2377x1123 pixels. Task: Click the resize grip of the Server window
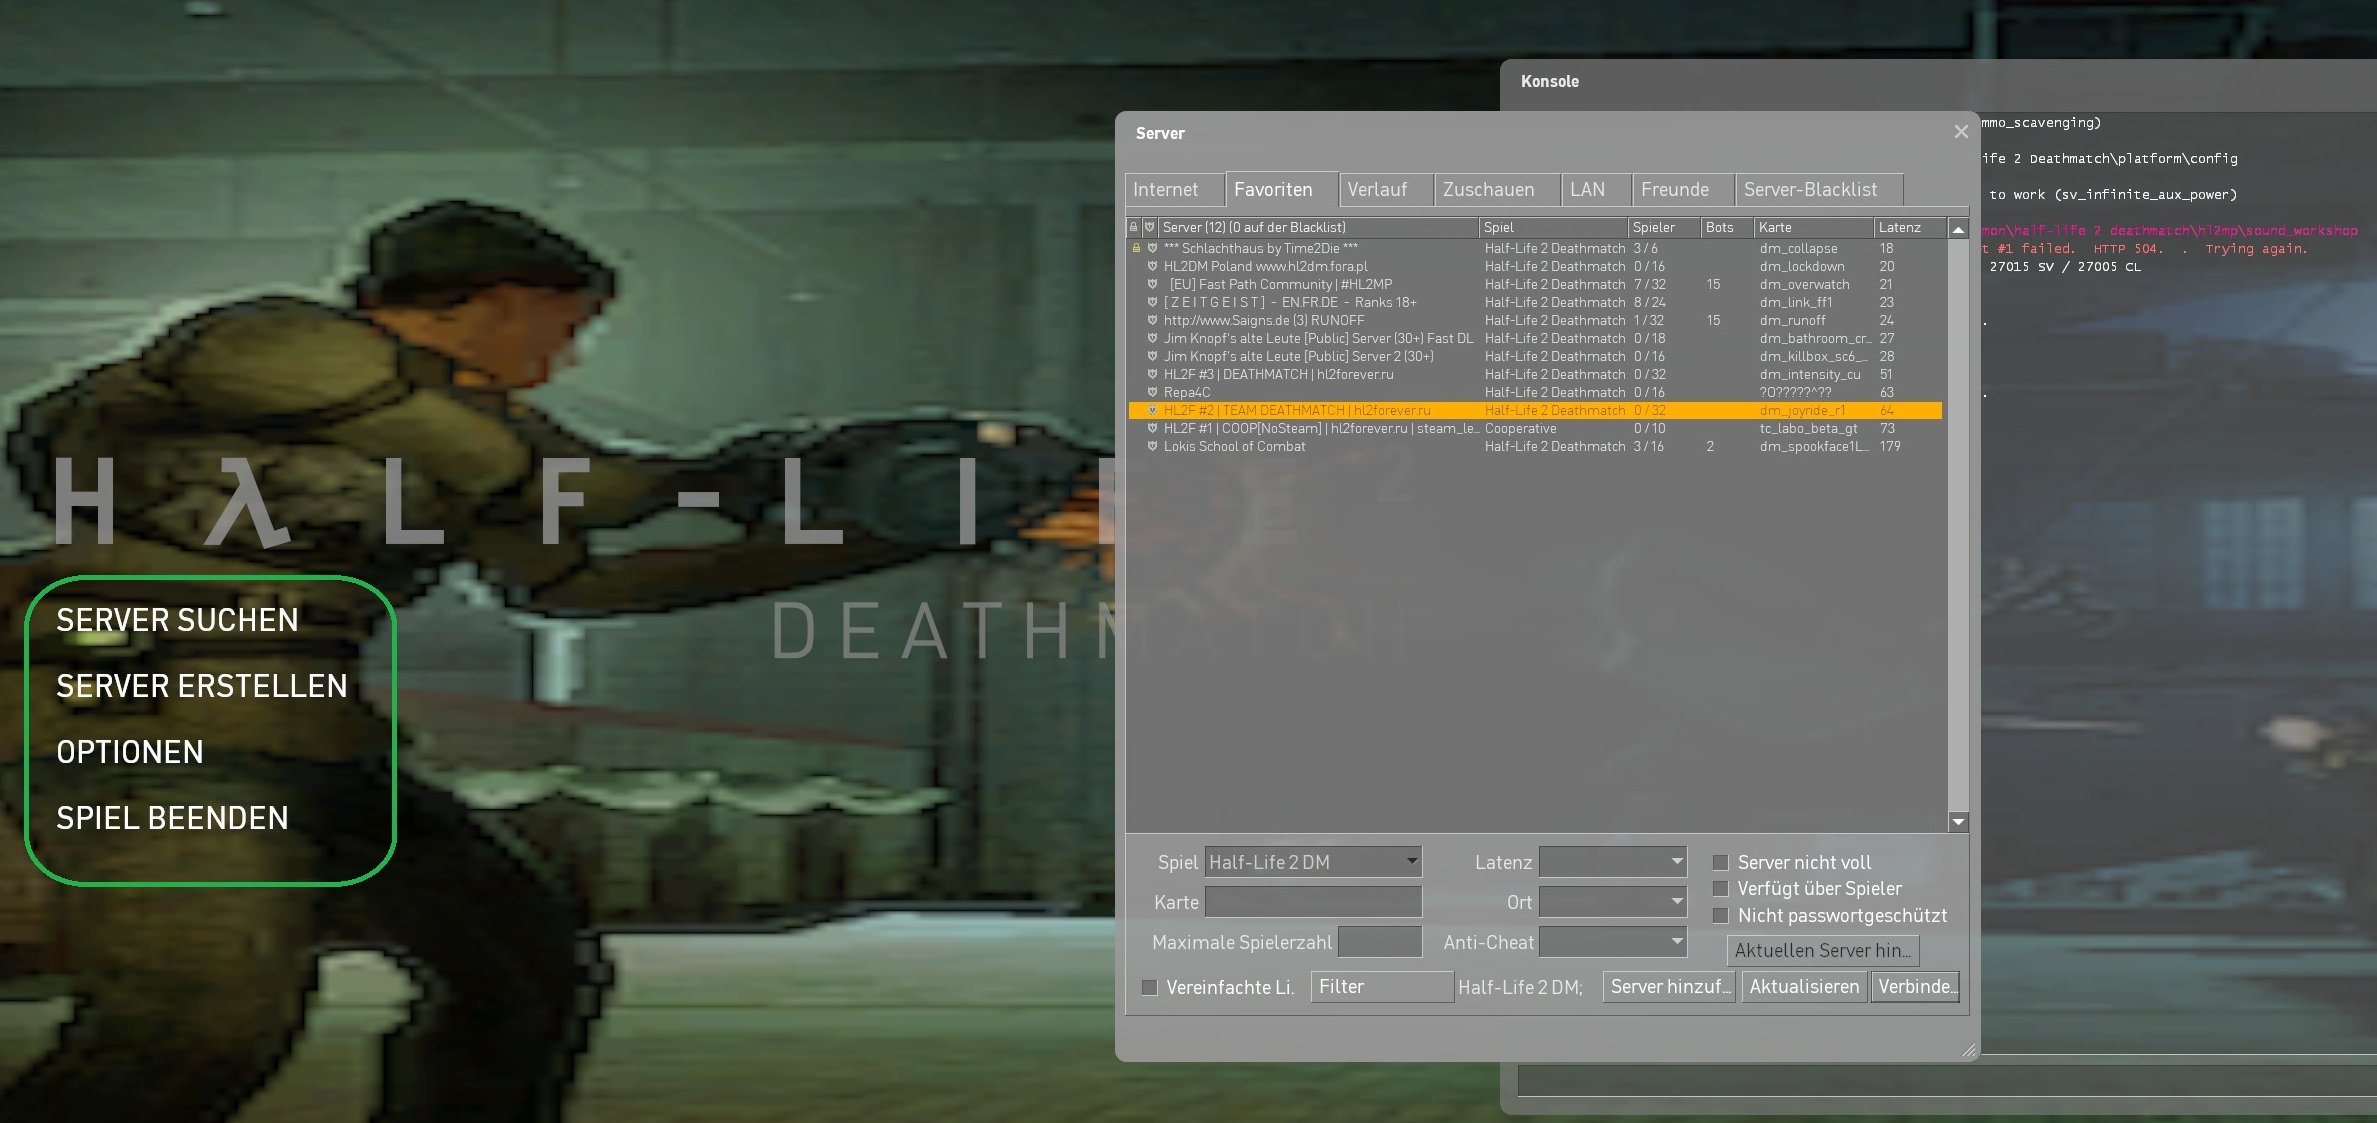(x=1968, y=1049)
